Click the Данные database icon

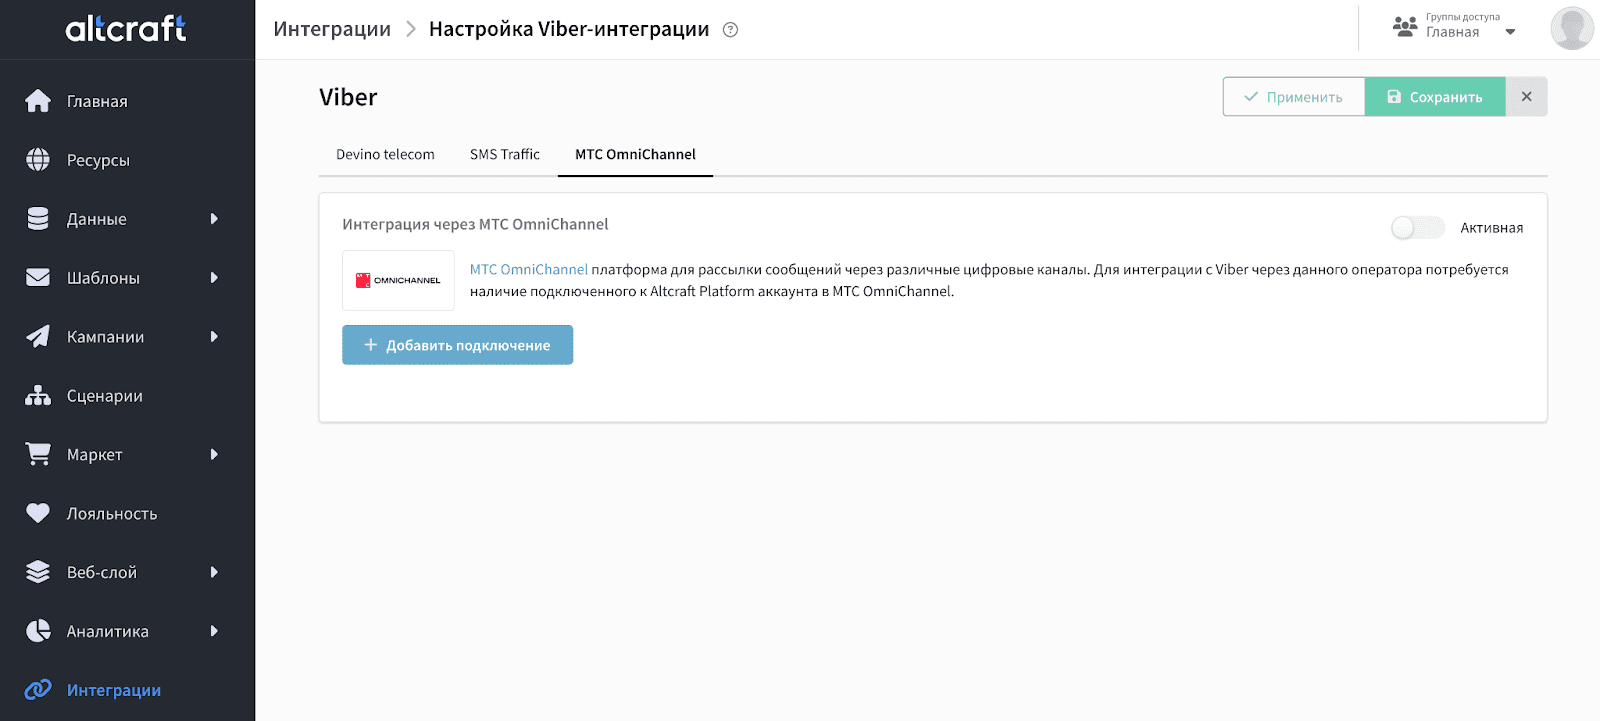(38, 219)
